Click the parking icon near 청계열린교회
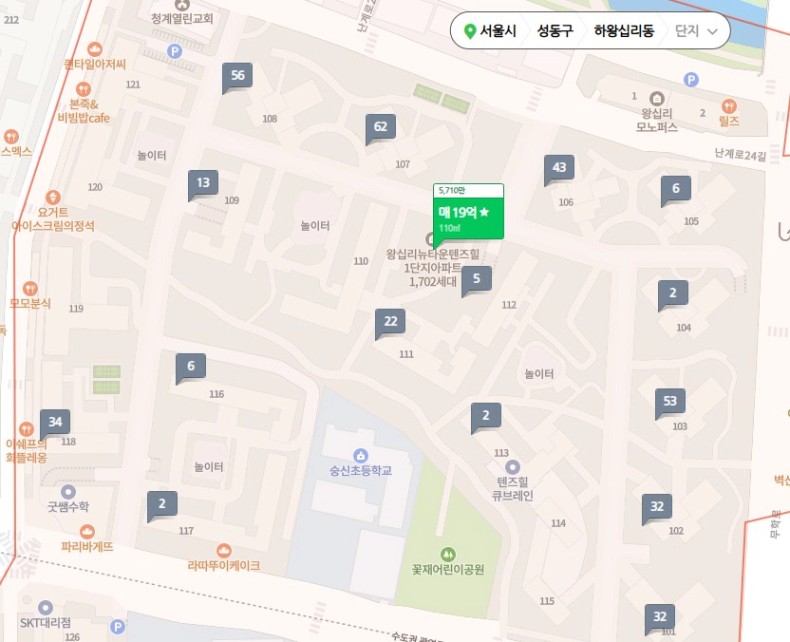Screen dimensions: 790x642 pyautogui.click(x=174, y=51)
